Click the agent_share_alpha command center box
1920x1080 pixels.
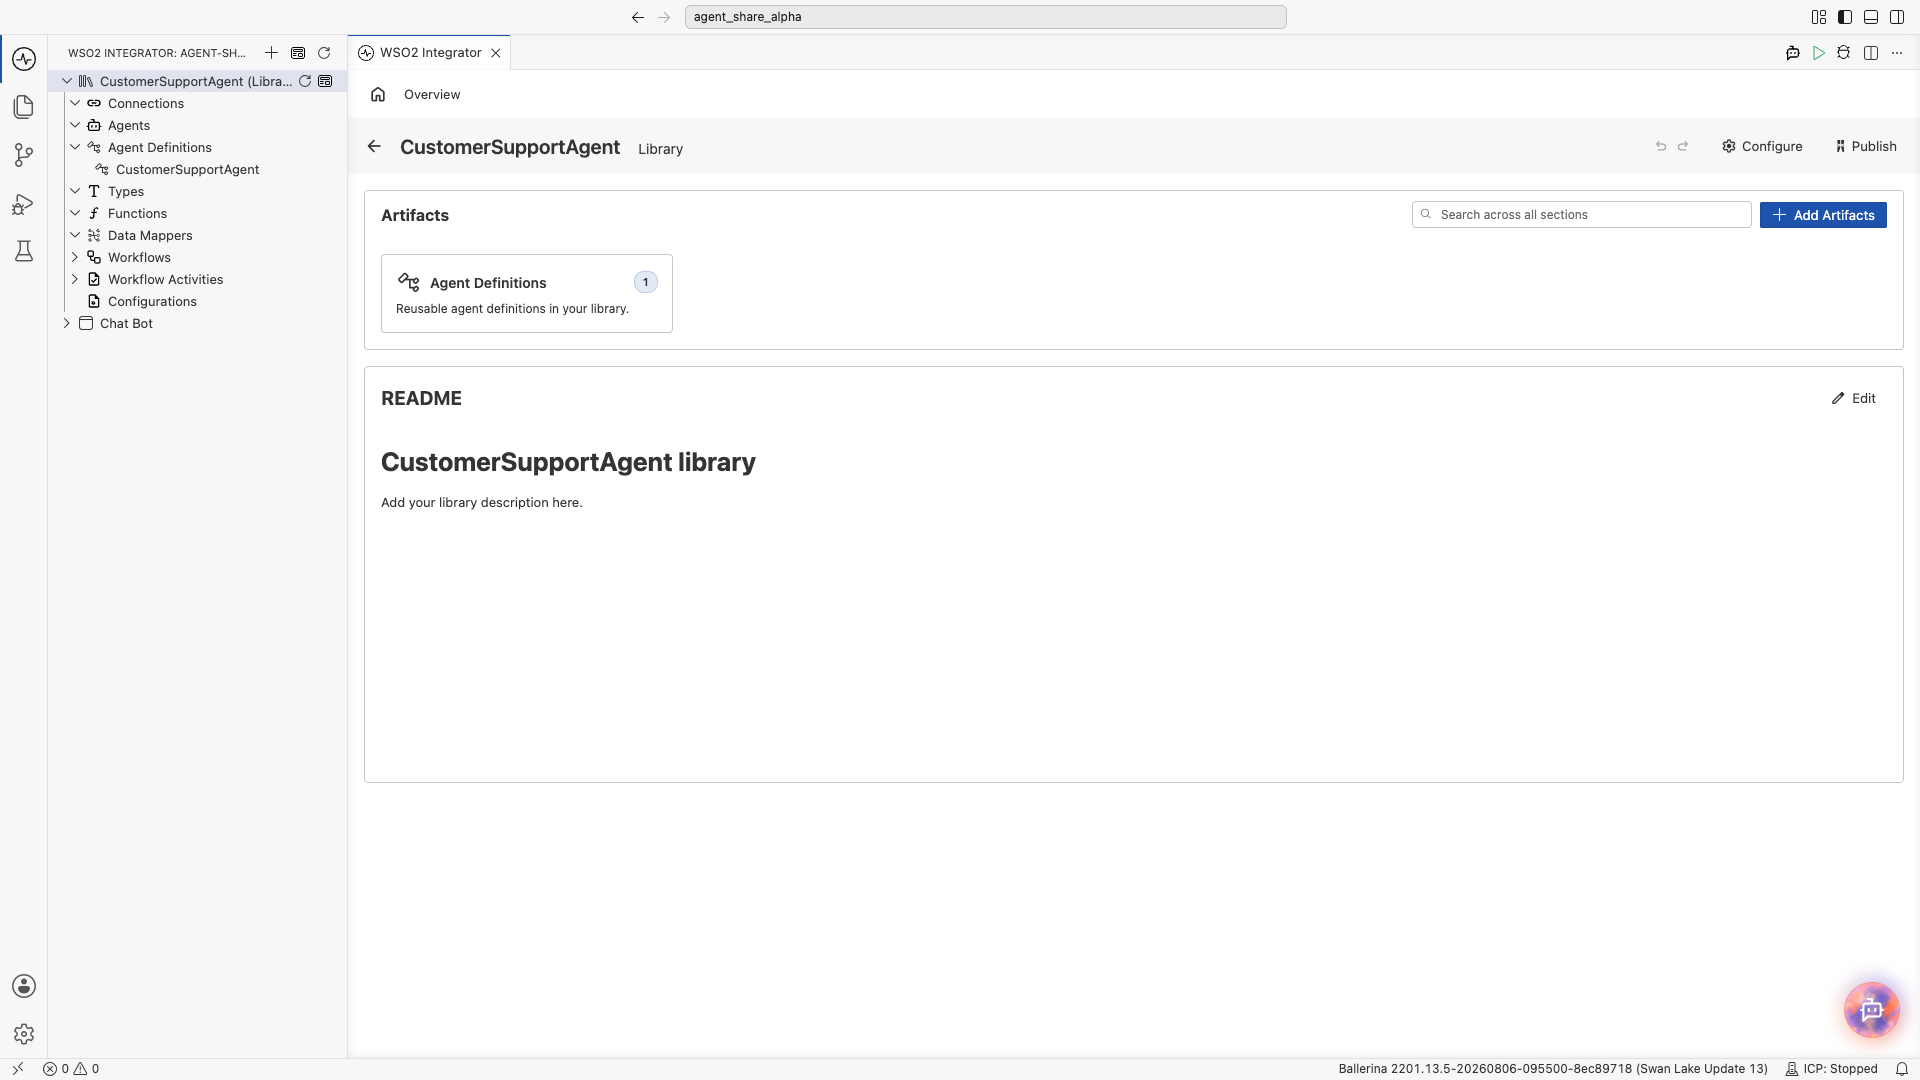coord(985,17)
